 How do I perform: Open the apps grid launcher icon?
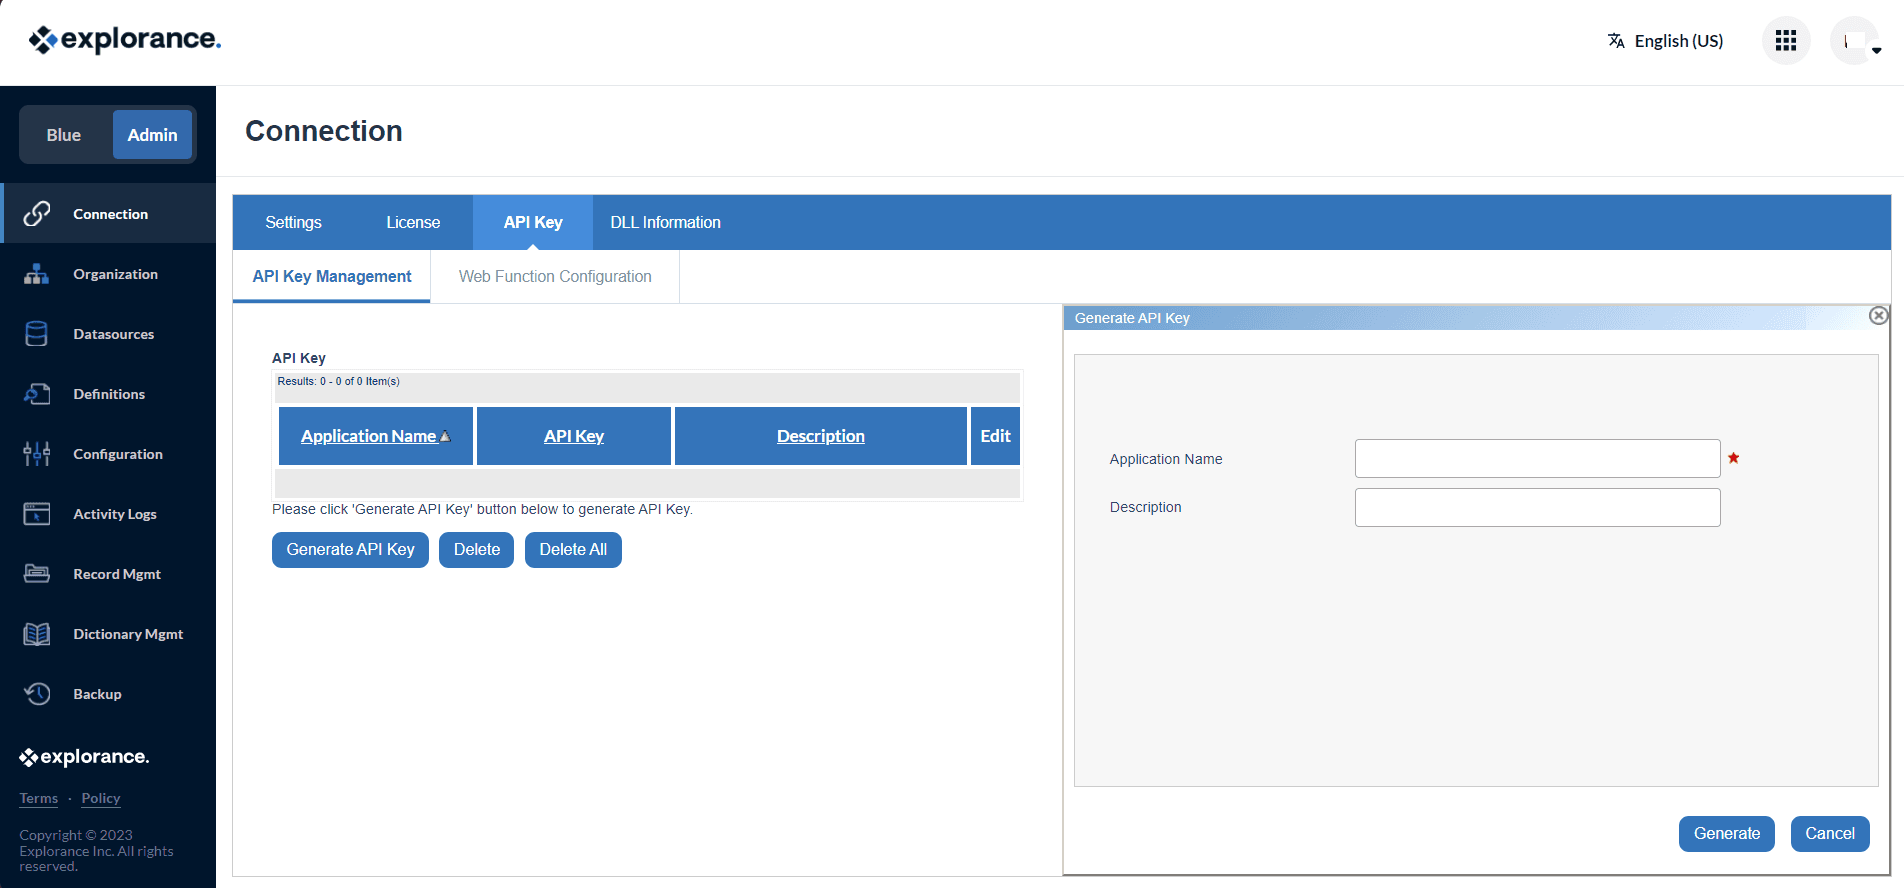click(x=1786, y=41)
